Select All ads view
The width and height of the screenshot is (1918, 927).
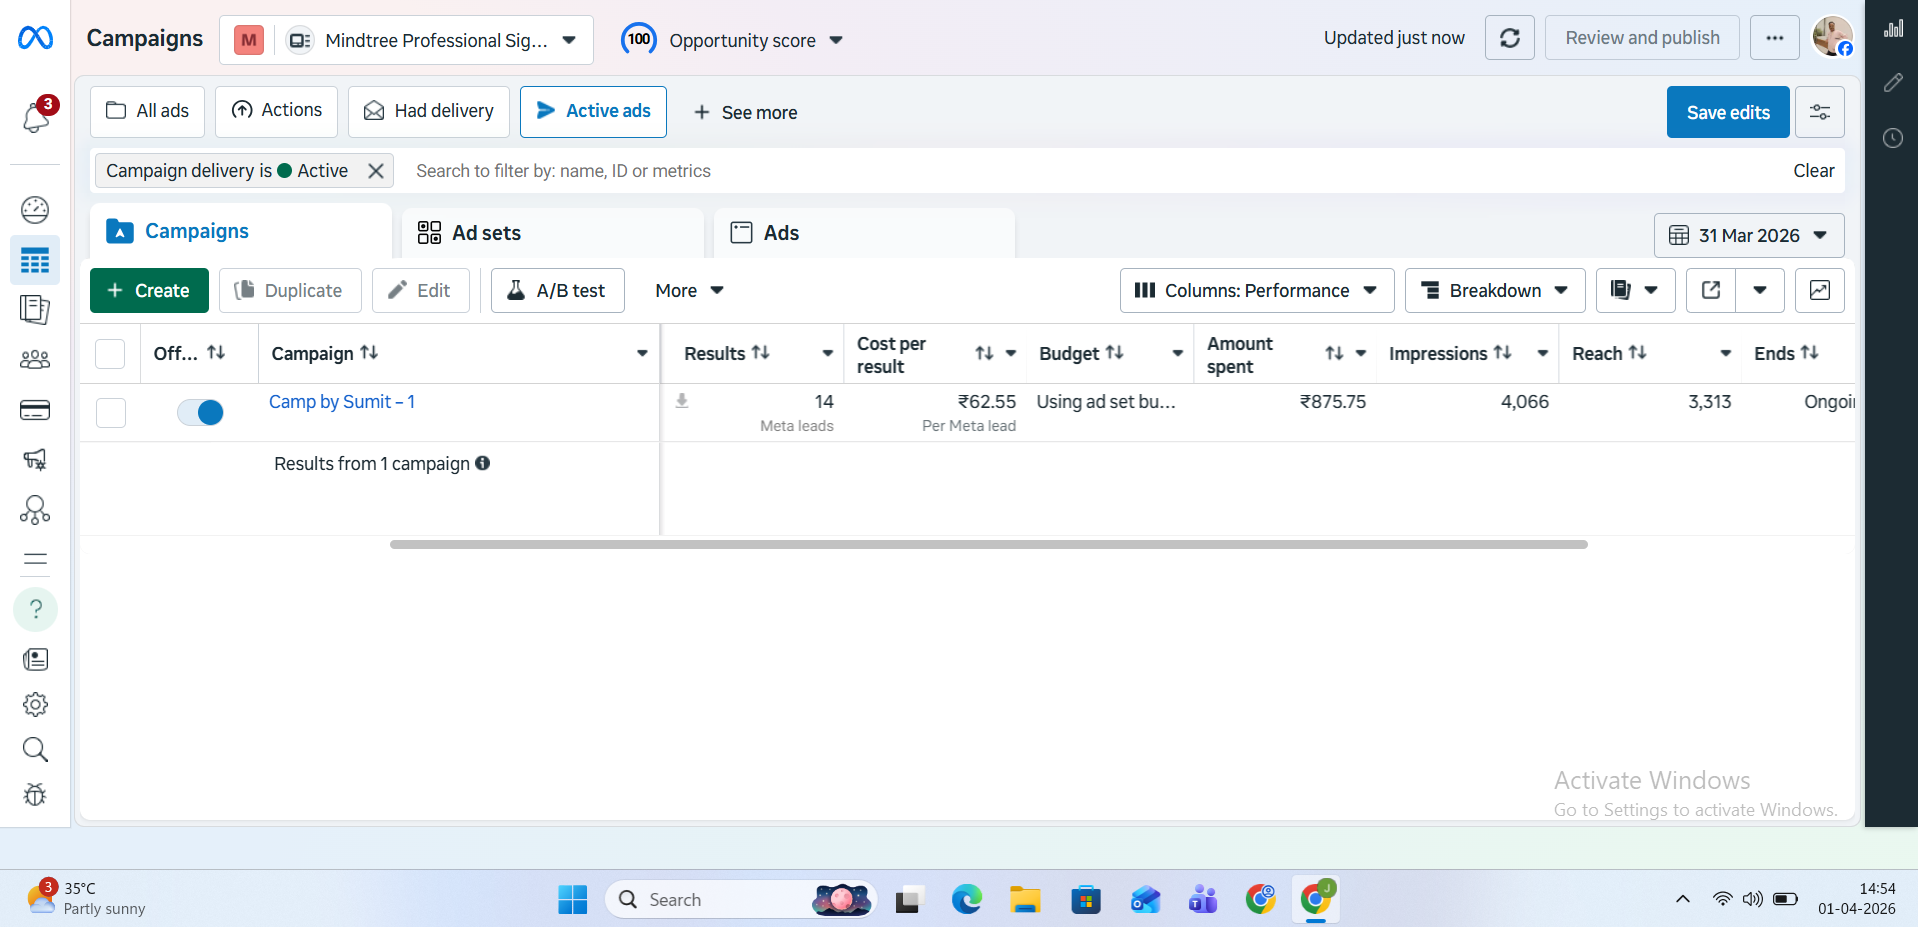[147, 111]
